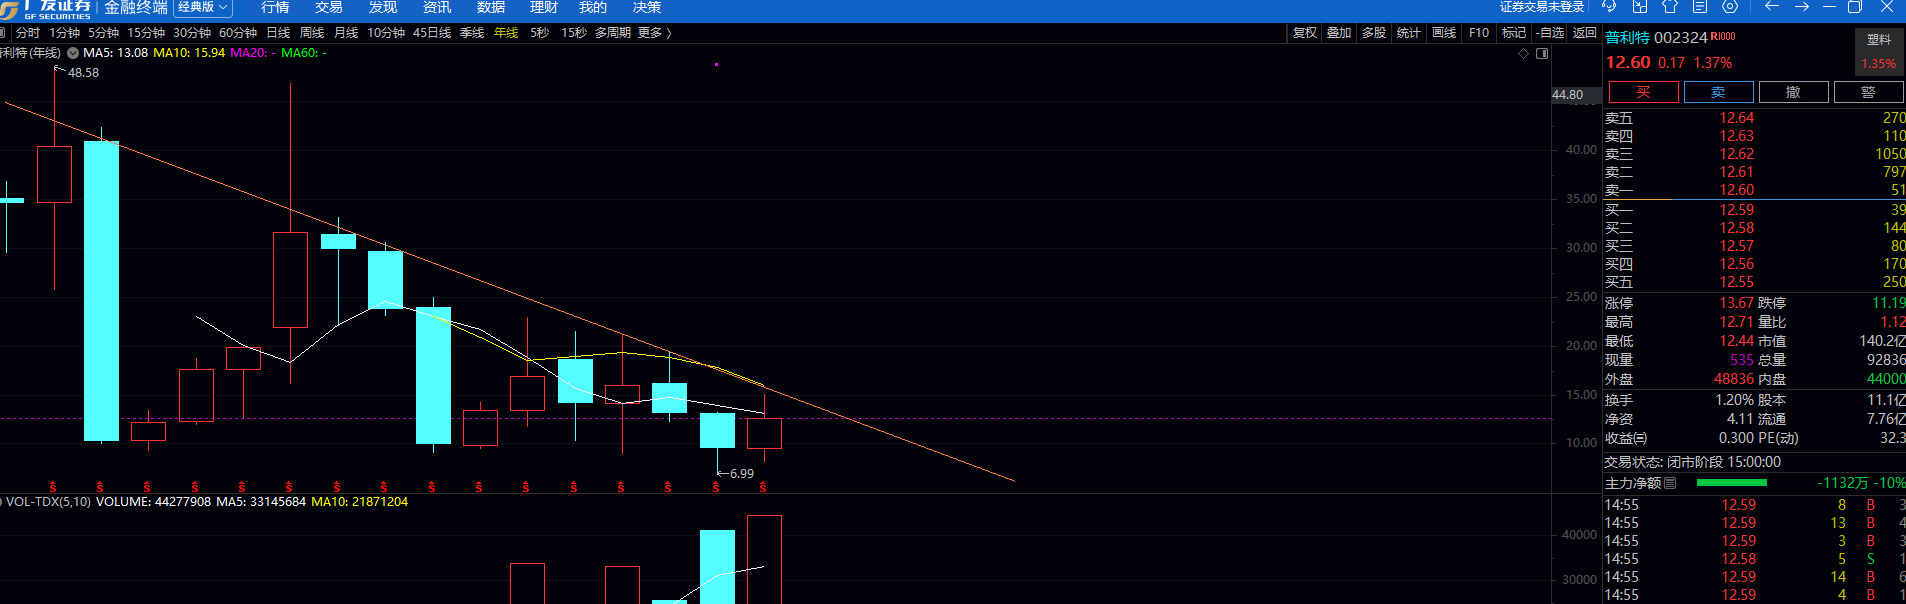The width and height of the screenshot is (1906, 604).
Task: Click the 叠加 overlay button
Action: coord(1339,33)
